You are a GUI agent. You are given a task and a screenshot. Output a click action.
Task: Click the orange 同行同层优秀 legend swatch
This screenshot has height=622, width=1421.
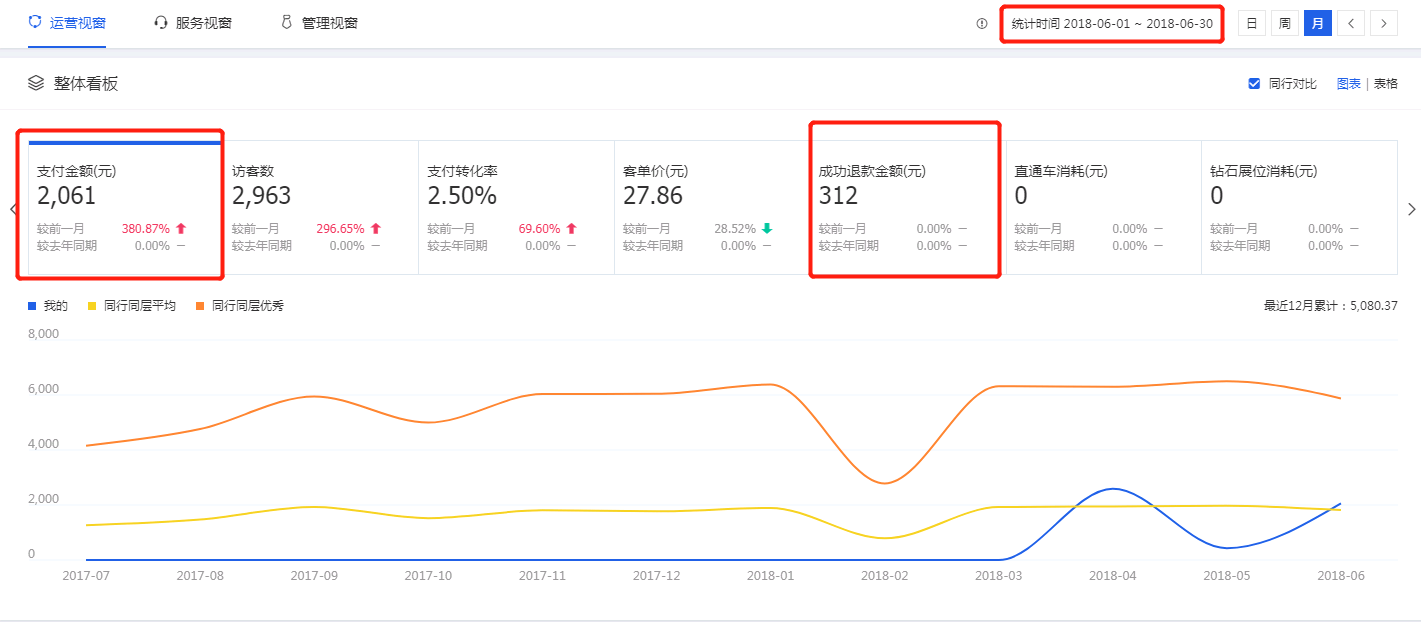pos(200,306)
